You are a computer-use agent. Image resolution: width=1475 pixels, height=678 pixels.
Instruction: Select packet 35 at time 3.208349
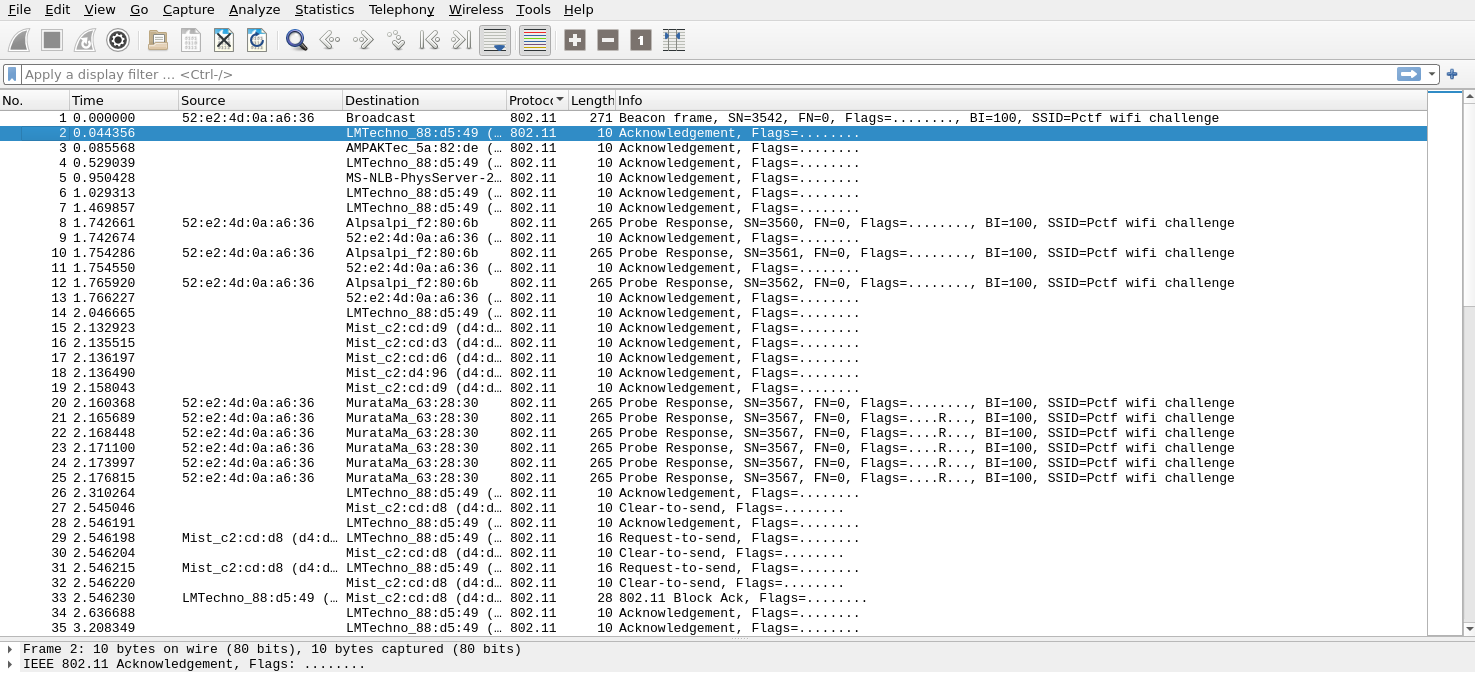click(x=713, y=628)
